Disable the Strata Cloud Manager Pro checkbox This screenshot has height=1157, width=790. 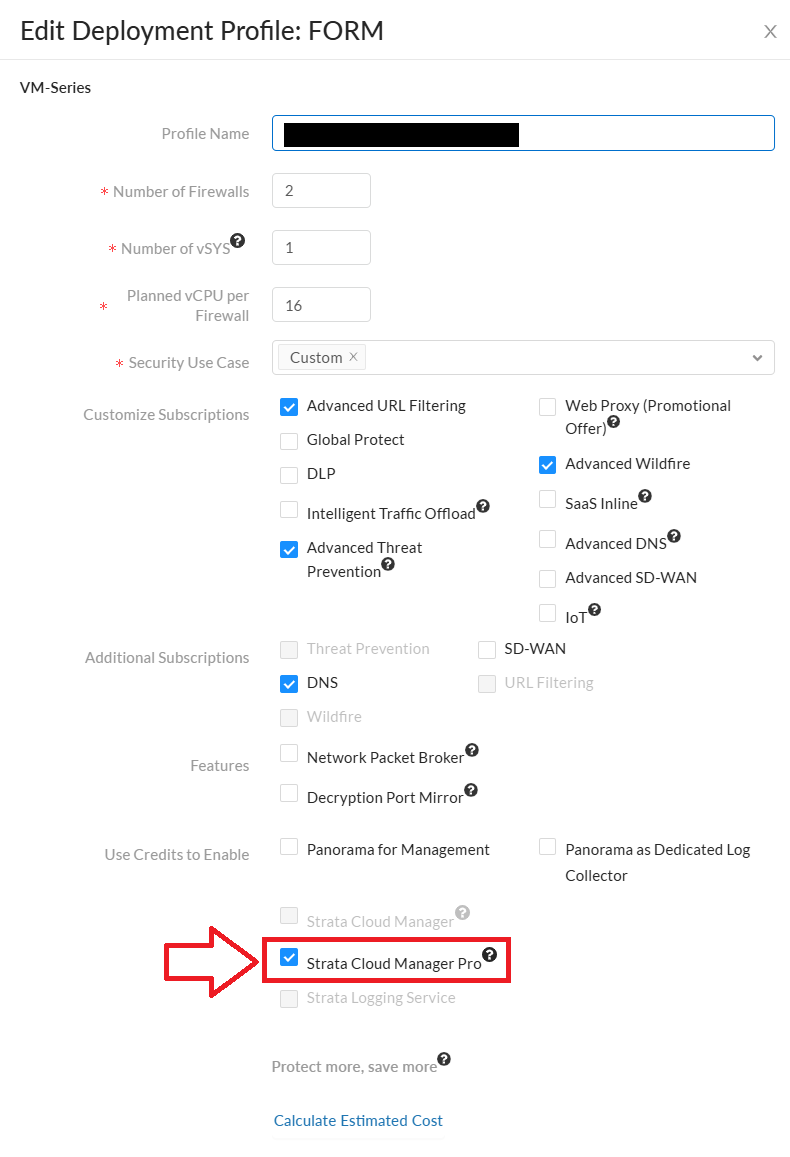[x=289, y=958]
